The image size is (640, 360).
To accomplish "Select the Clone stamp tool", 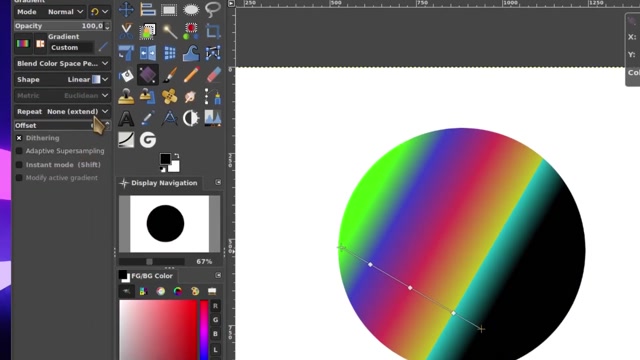I will 126,97.
